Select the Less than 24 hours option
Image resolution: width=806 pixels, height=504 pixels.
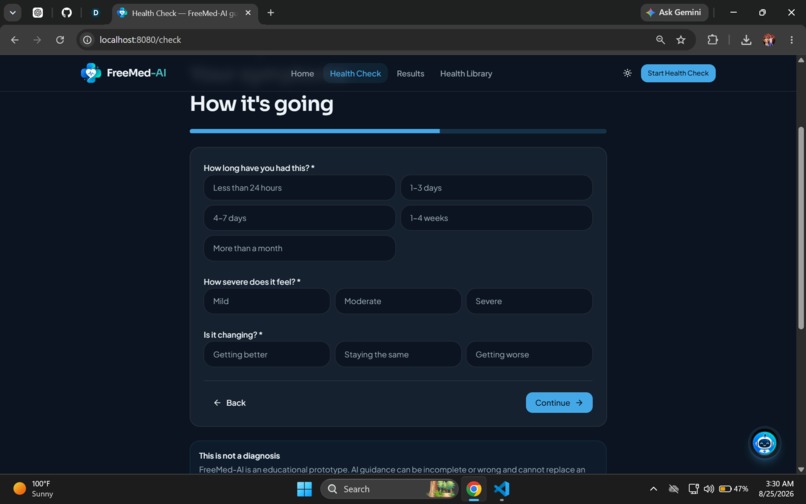click(x=299, y=188)
